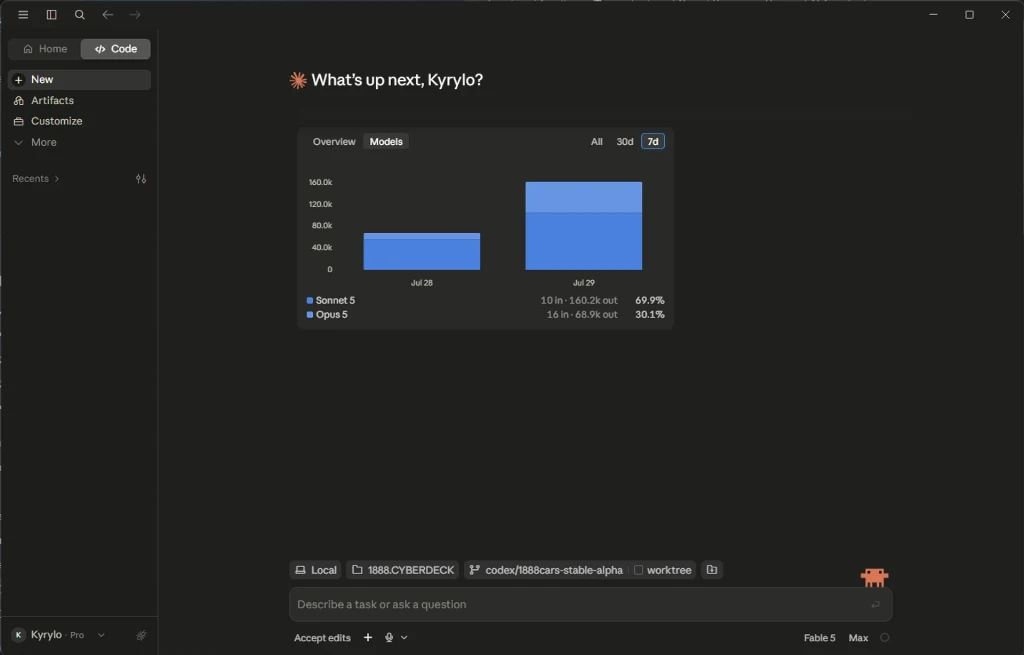Go back with the left arrow
Viewport: 1024px width, 655px height.
tap(108, 14)
